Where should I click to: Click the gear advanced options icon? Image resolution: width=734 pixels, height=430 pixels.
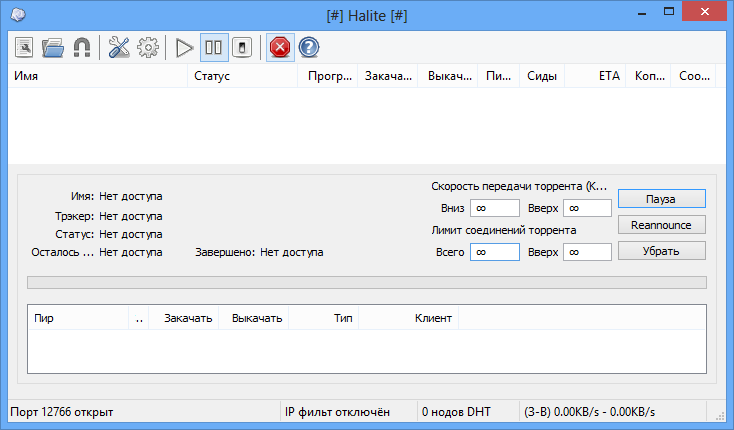click(x=148, y=47)
